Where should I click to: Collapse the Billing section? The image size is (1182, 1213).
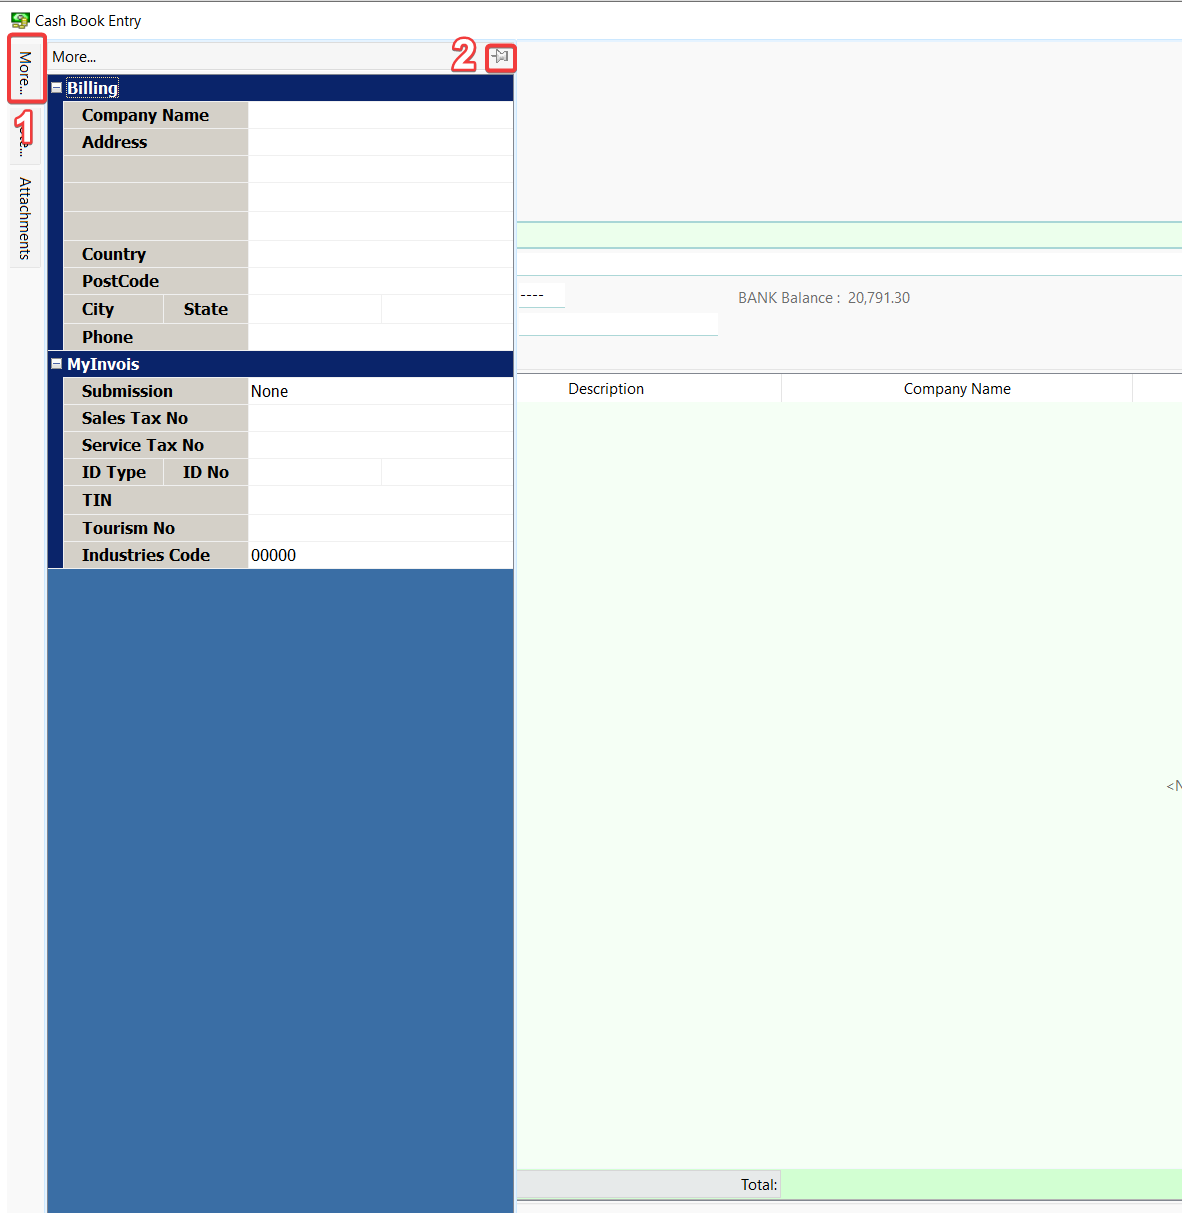pyautogui.click(x=57, y=88)
